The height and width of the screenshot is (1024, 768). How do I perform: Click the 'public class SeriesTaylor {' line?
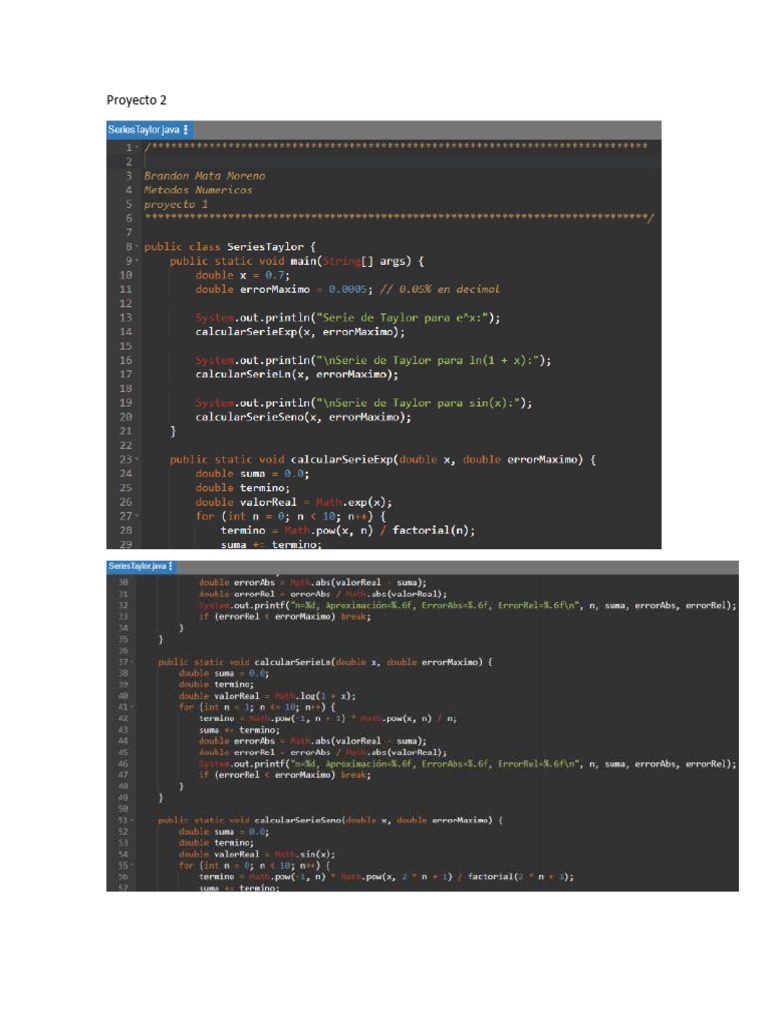point(230,247)
